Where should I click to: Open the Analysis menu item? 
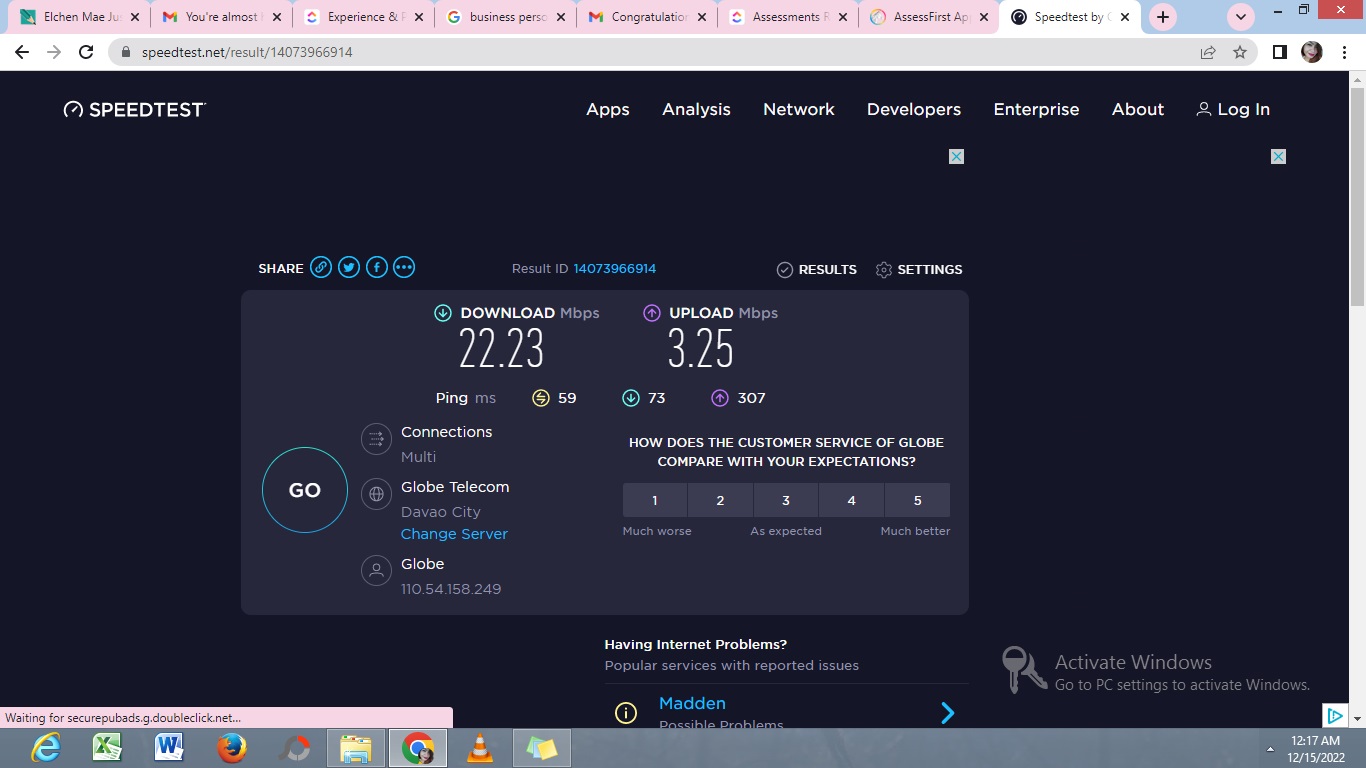tap(696, 109)
